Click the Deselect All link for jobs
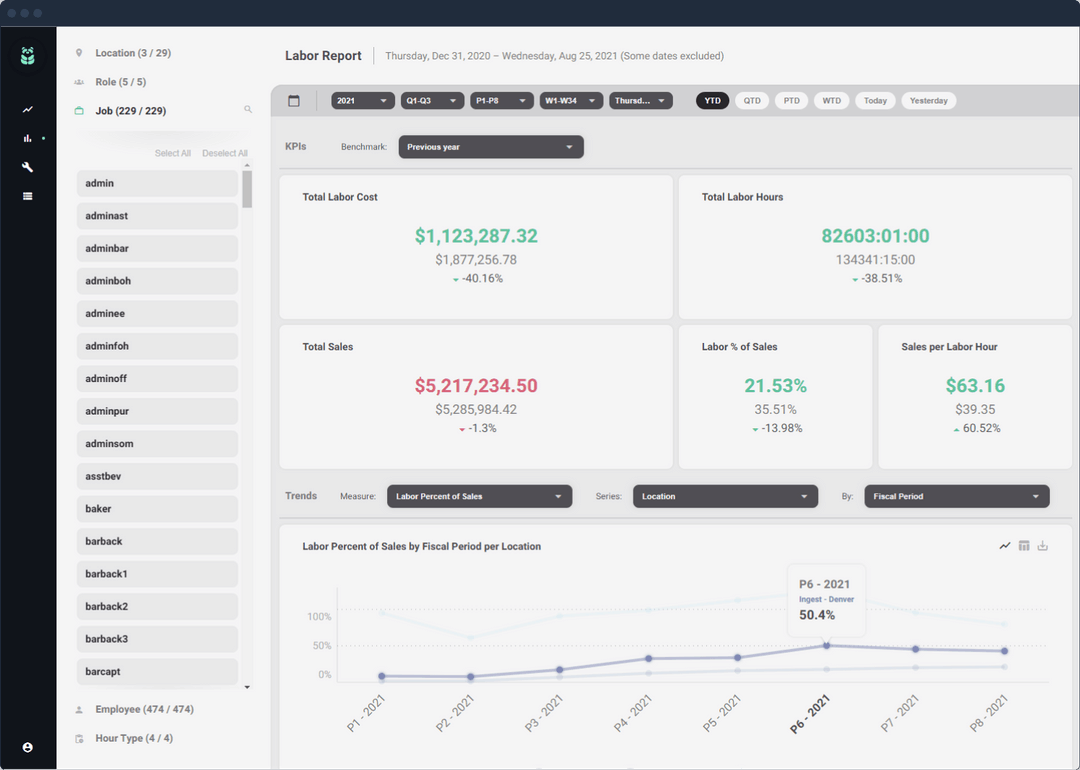This screenshot has height=770, width=1080. pos(224,153)
